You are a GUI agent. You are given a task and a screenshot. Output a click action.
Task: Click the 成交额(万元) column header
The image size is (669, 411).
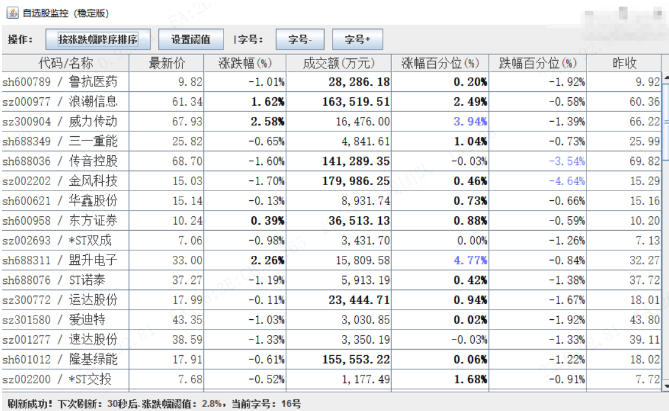339,63
